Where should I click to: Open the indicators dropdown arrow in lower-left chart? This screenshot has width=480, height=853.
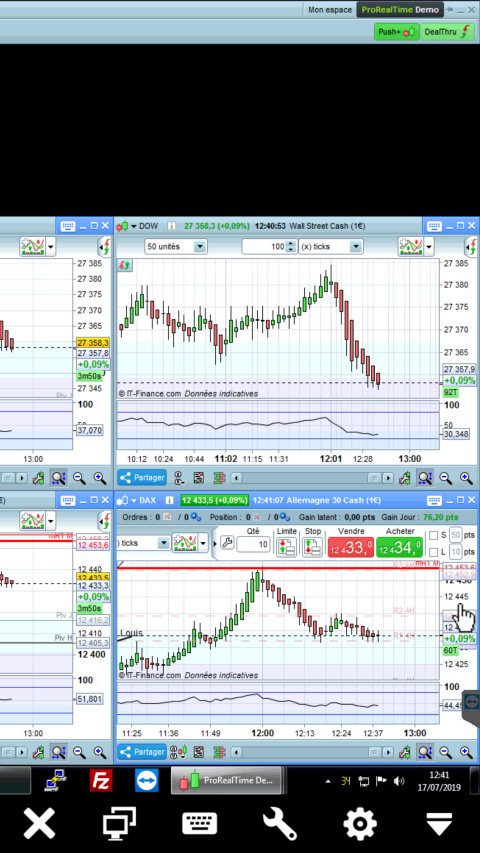pyautogui.click(x=51, y=521)
